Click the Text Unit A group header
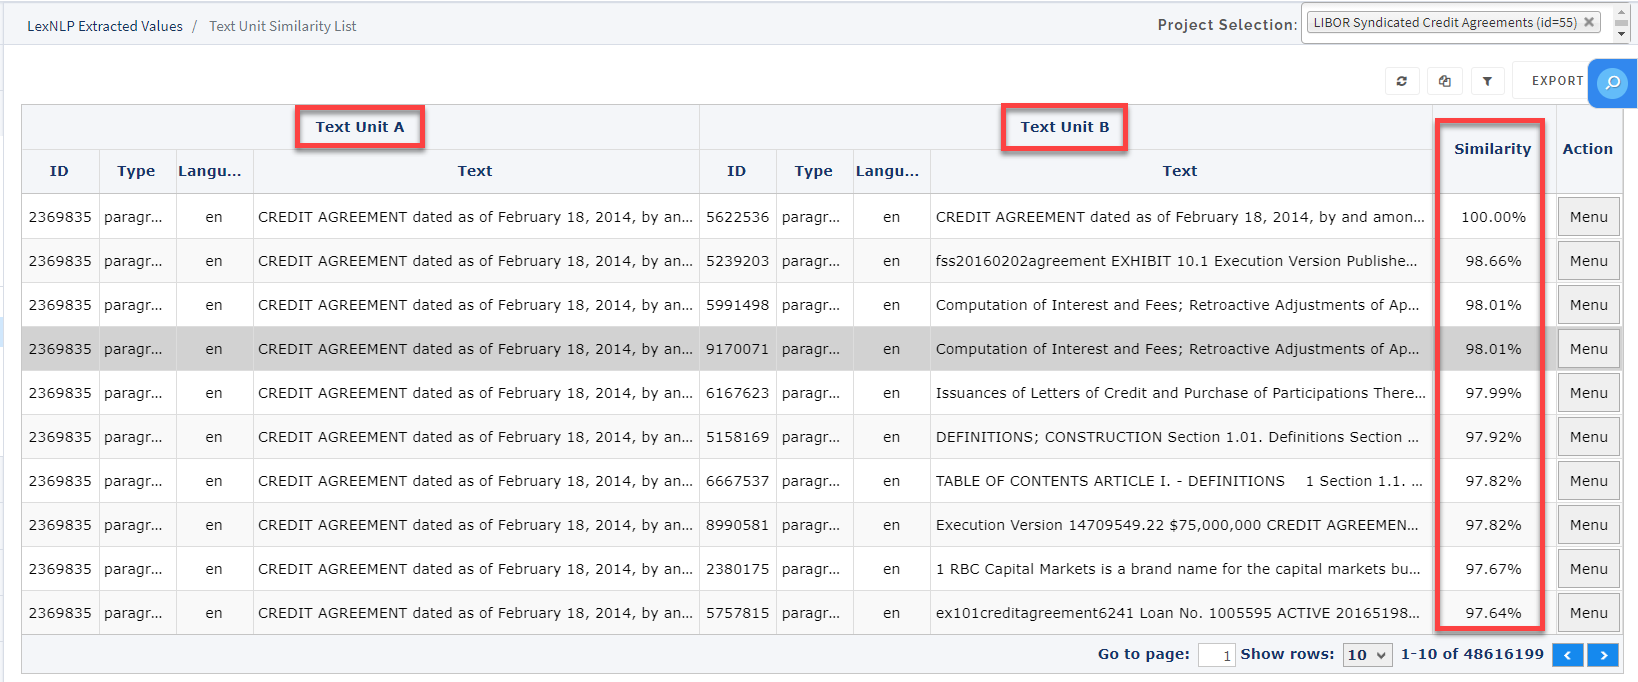1638x682 pixels. [x=360, y=127]
